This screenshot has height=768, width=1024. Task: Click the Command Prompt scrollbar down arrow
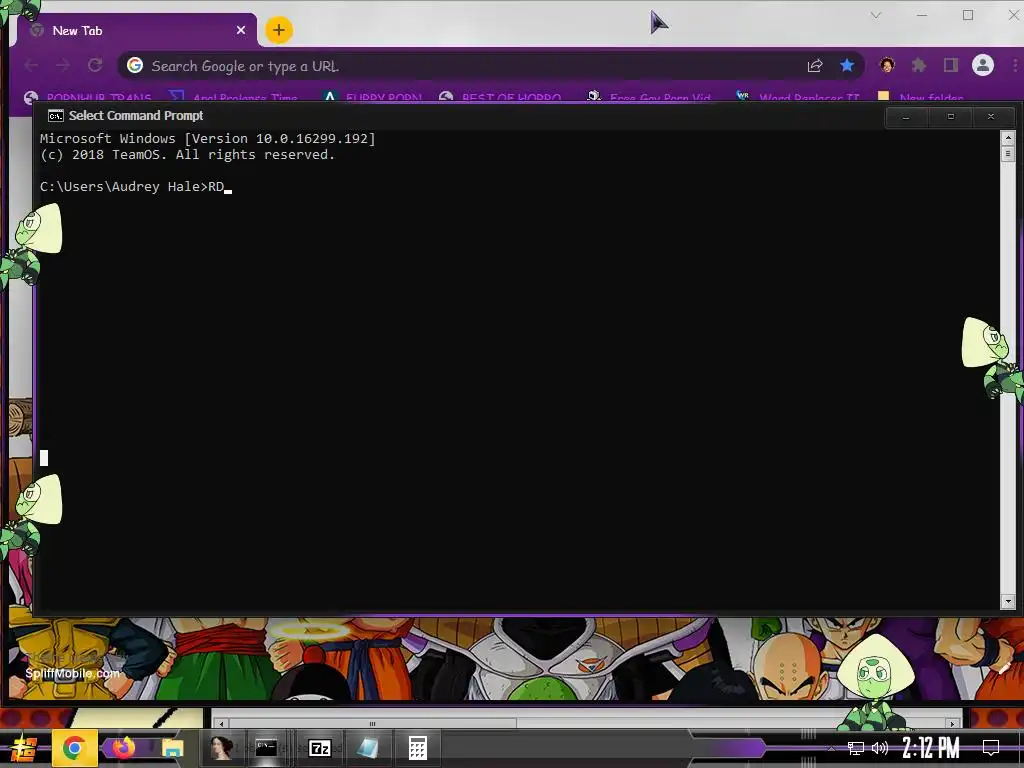pyautogui.click(x=1008, y=601)
